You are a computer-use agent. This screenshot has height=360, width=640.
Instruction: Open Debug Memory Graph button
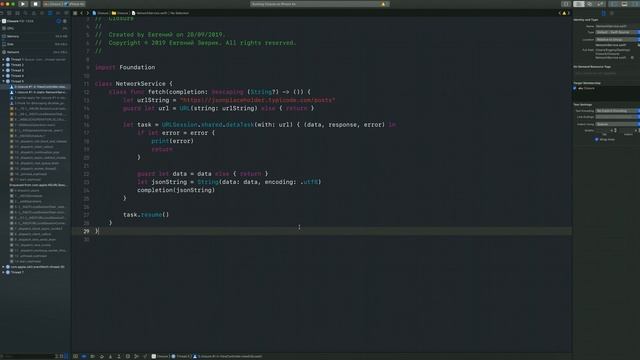coord(136,356)
